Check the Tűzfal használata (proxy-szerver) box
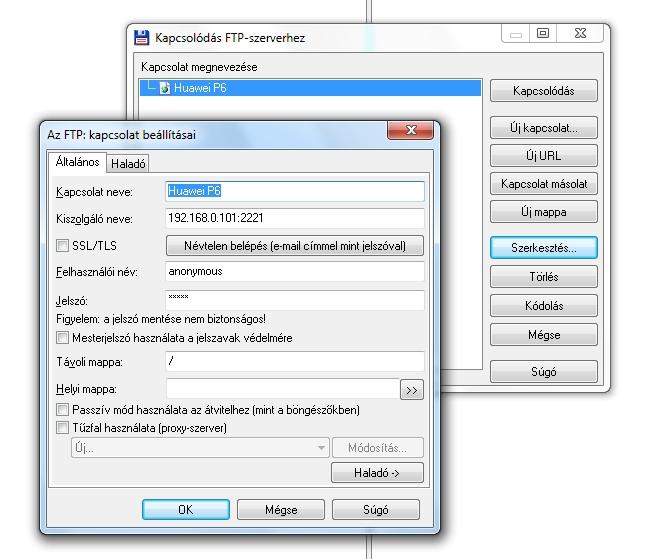The image size is (649, 559). click(62, 427)
